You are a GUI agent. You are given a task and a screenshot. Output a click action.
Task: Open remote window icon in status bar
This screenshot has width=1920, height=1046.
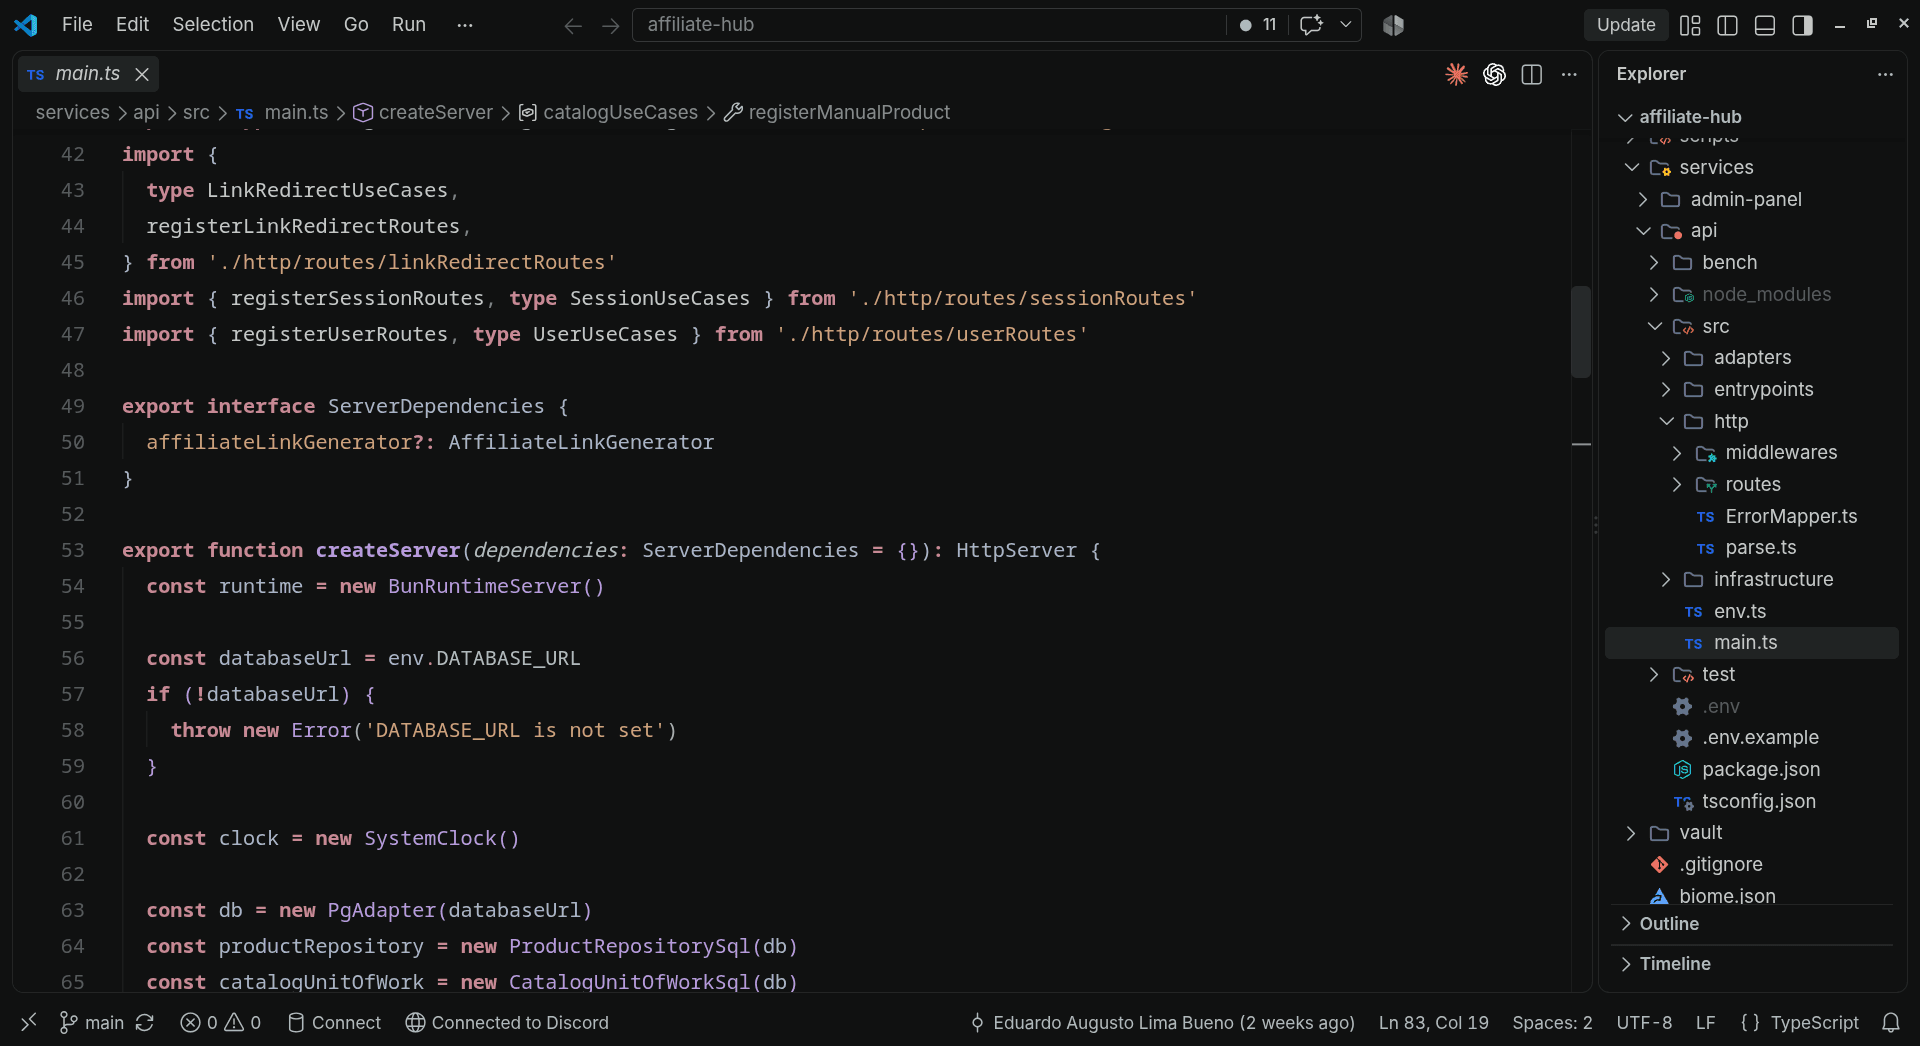(x=28, y=1022)
